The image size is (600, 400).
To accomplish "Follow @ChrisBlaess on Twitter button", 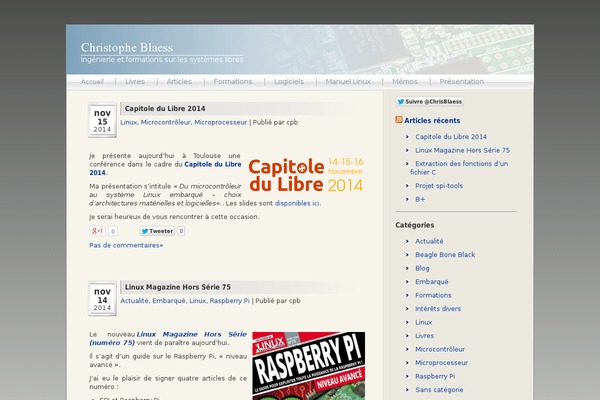I will click(429, 101).
